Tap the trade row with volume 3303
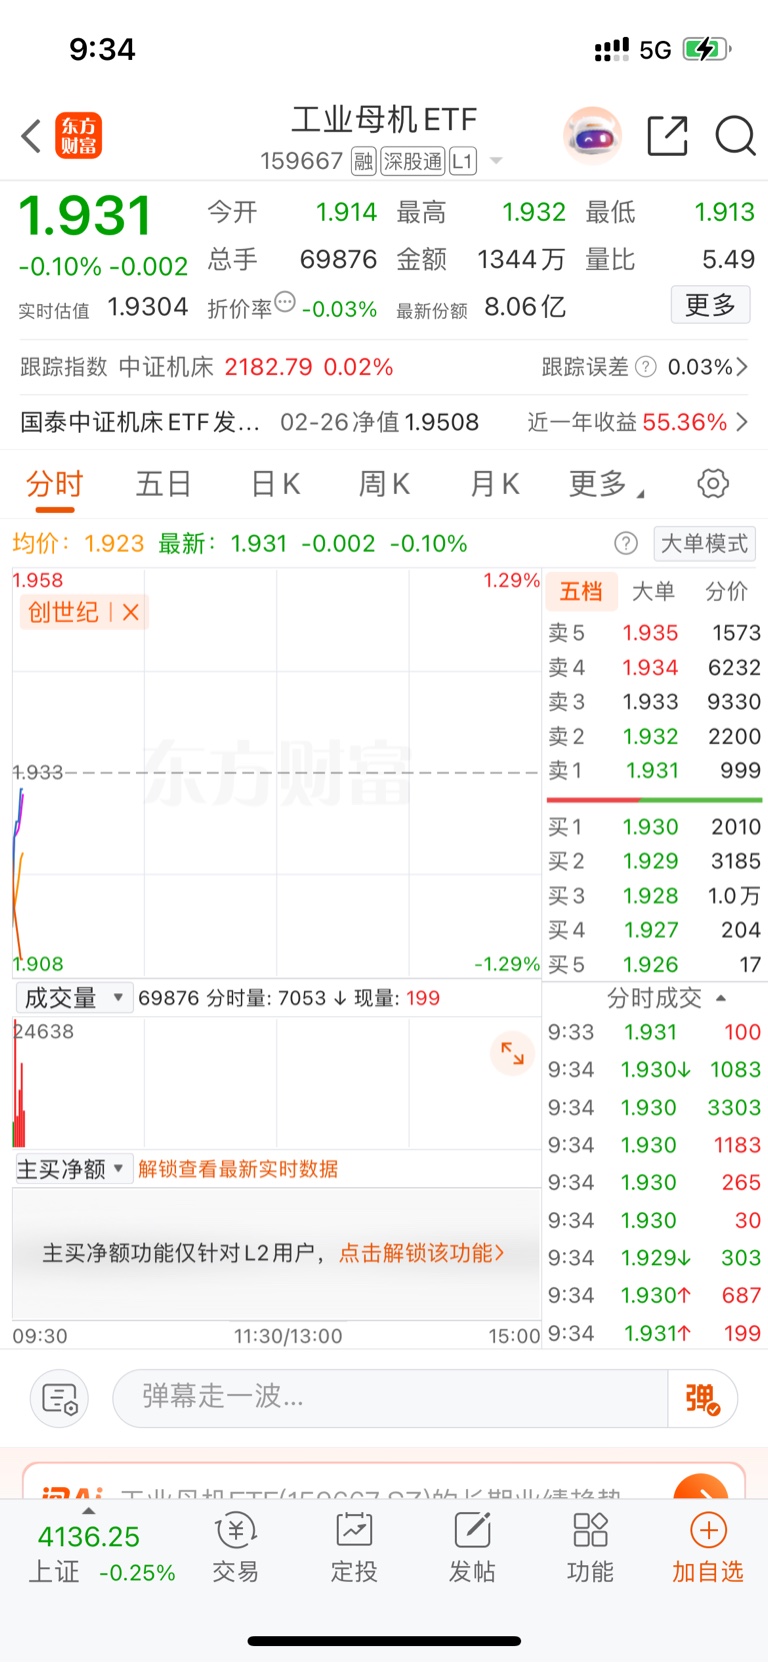 coord(654,1107)
